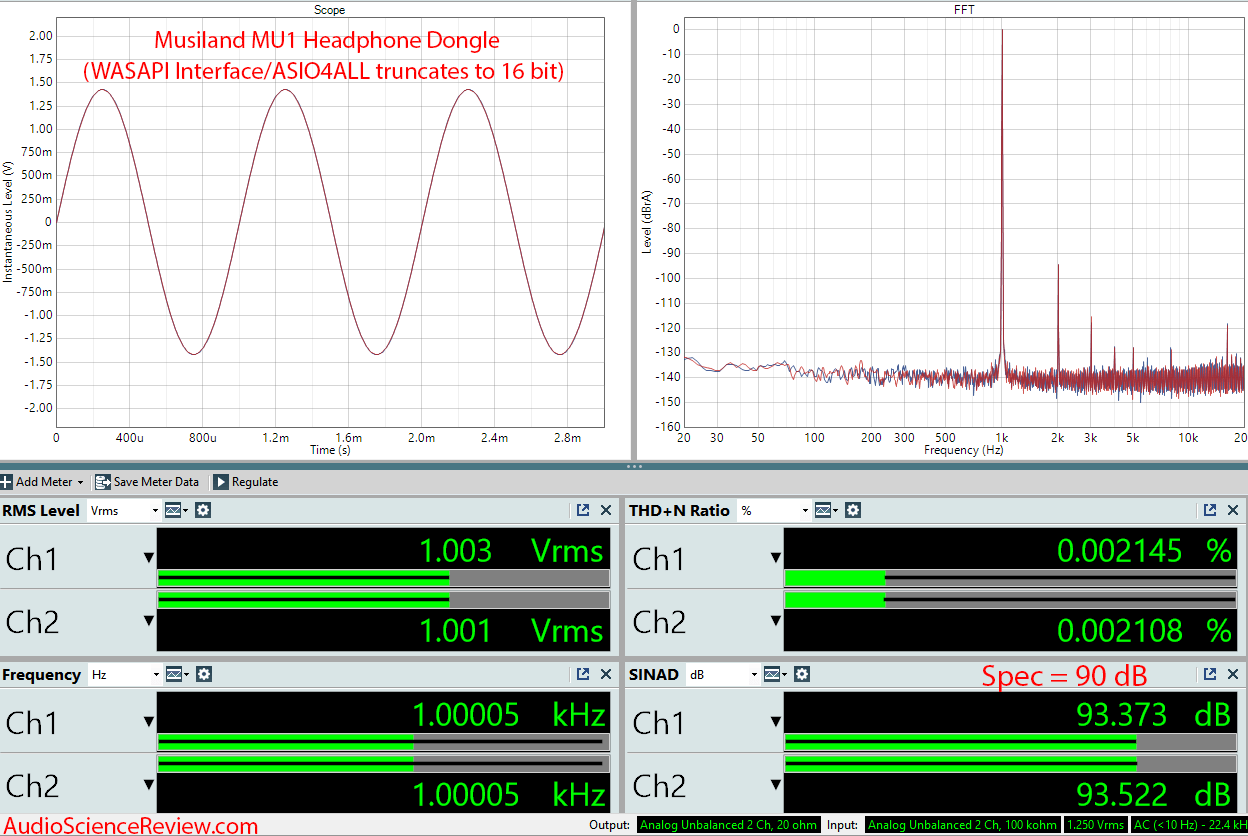Close the Frequency meter
Viewport: 1248px width, 836px height.
pyautogui.click(x=606, y=674)
